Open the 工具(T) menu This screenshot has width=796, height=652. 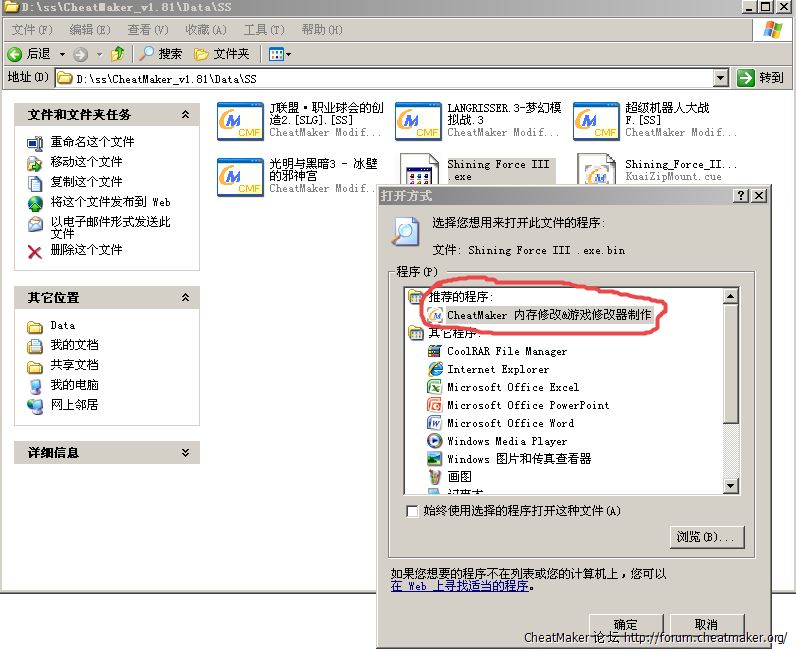click(x=262, y=30)
